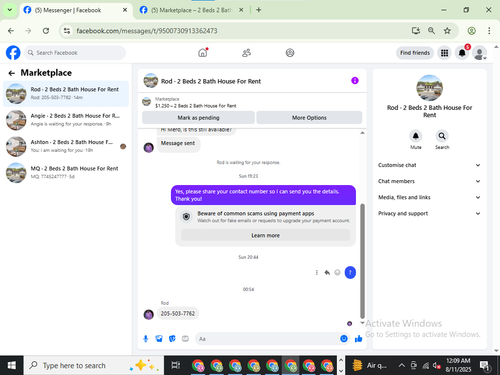Viewport: 500px width, 375px height.
Task: Open the blue question mark message bubble
Action: [x=350, y=273]
